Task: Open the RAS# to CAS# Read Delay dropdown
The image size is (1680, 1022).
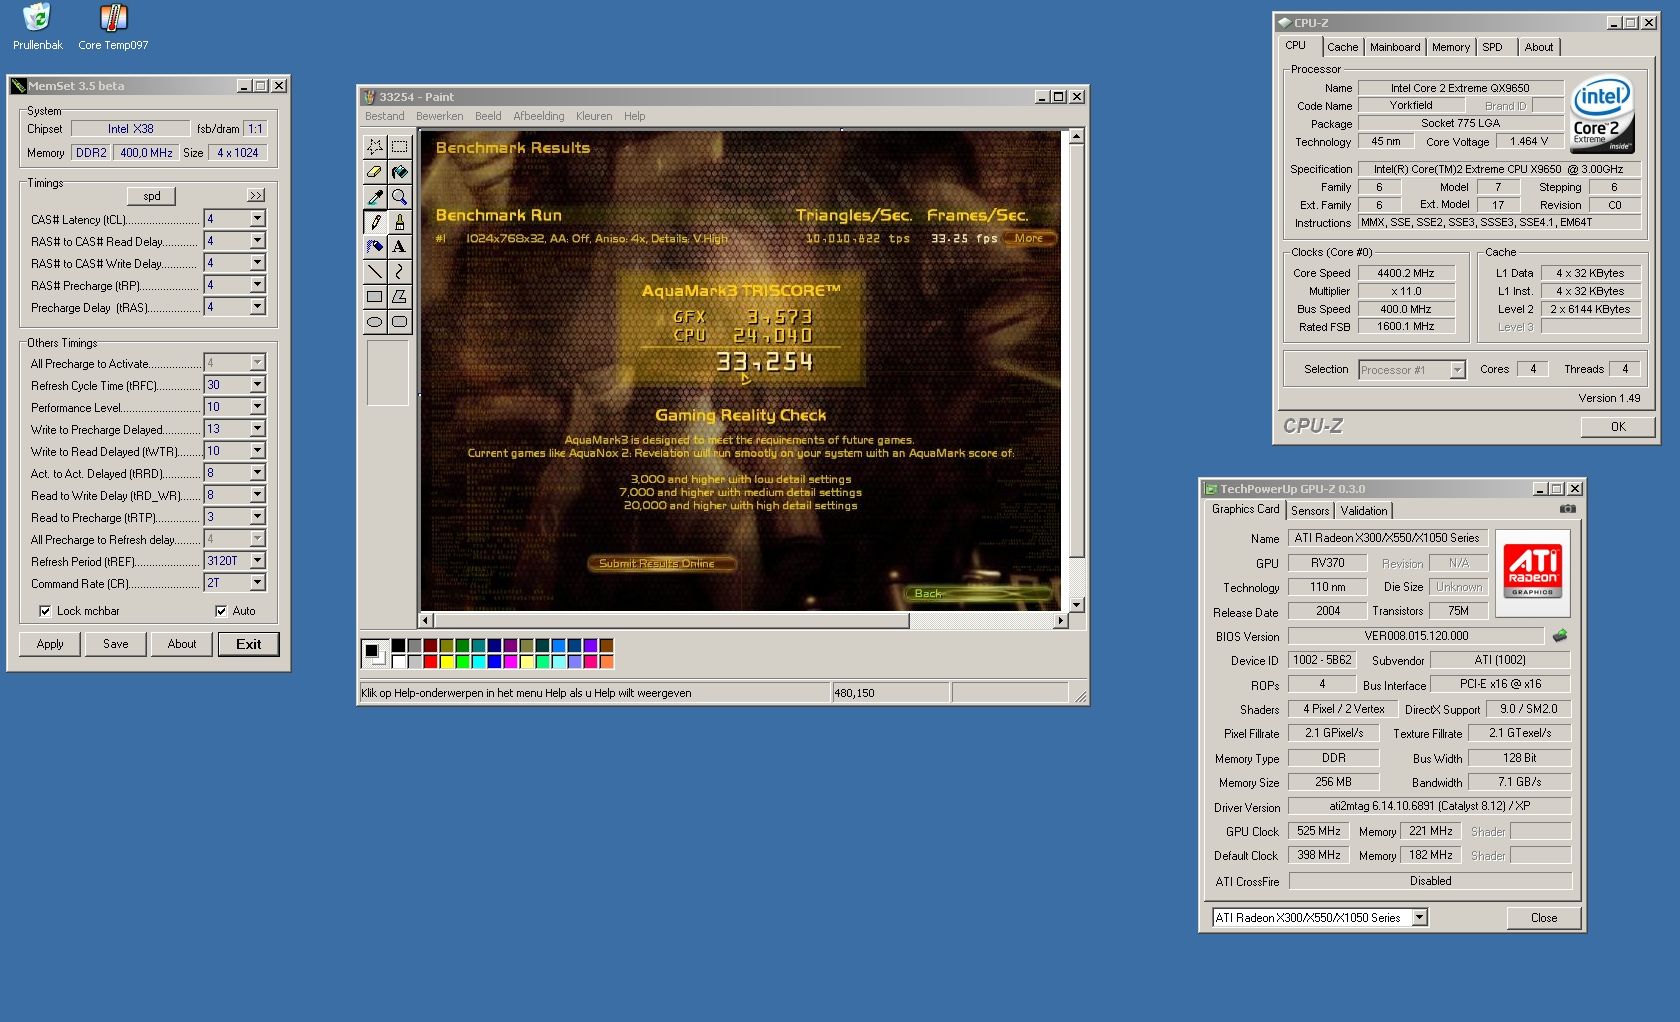Action: tap(257, 241)
